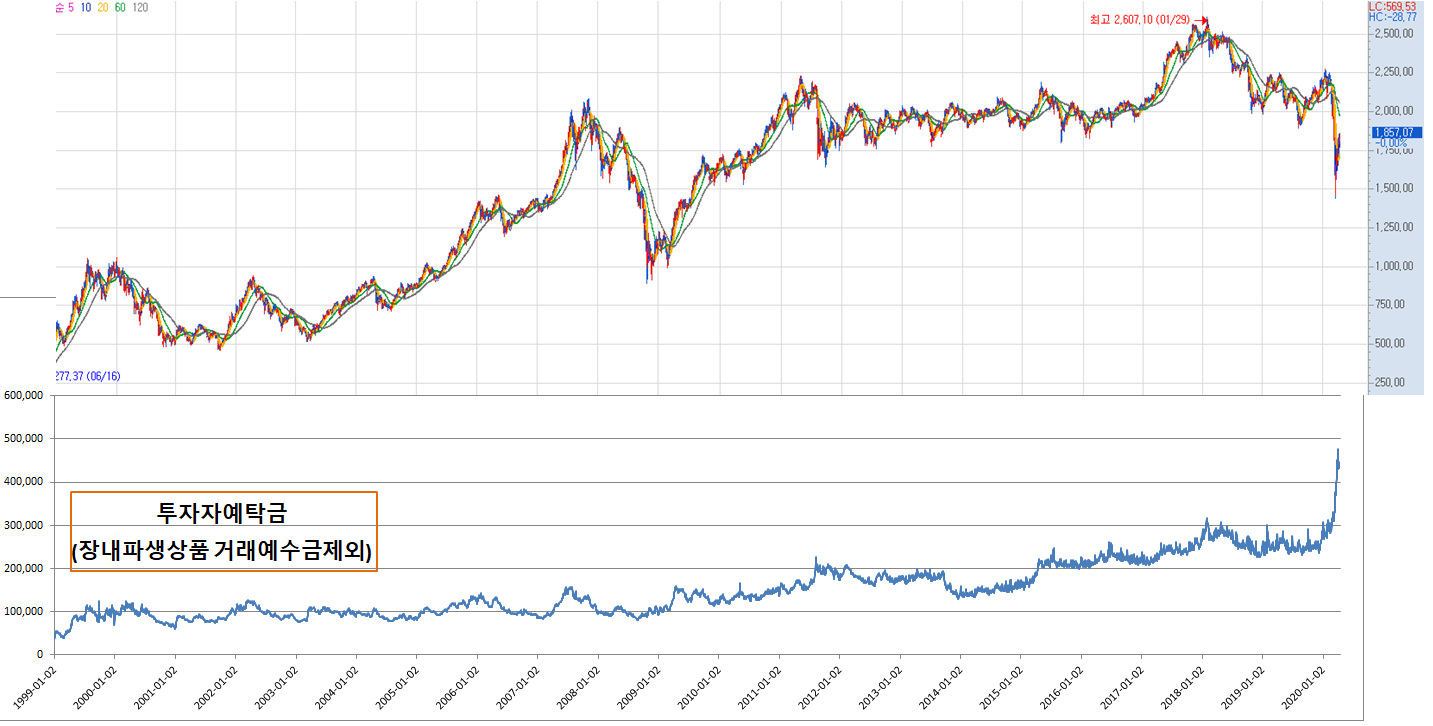Click the blue 10-day moving average label
1433x726 pixels.
[x=86, y=7]
